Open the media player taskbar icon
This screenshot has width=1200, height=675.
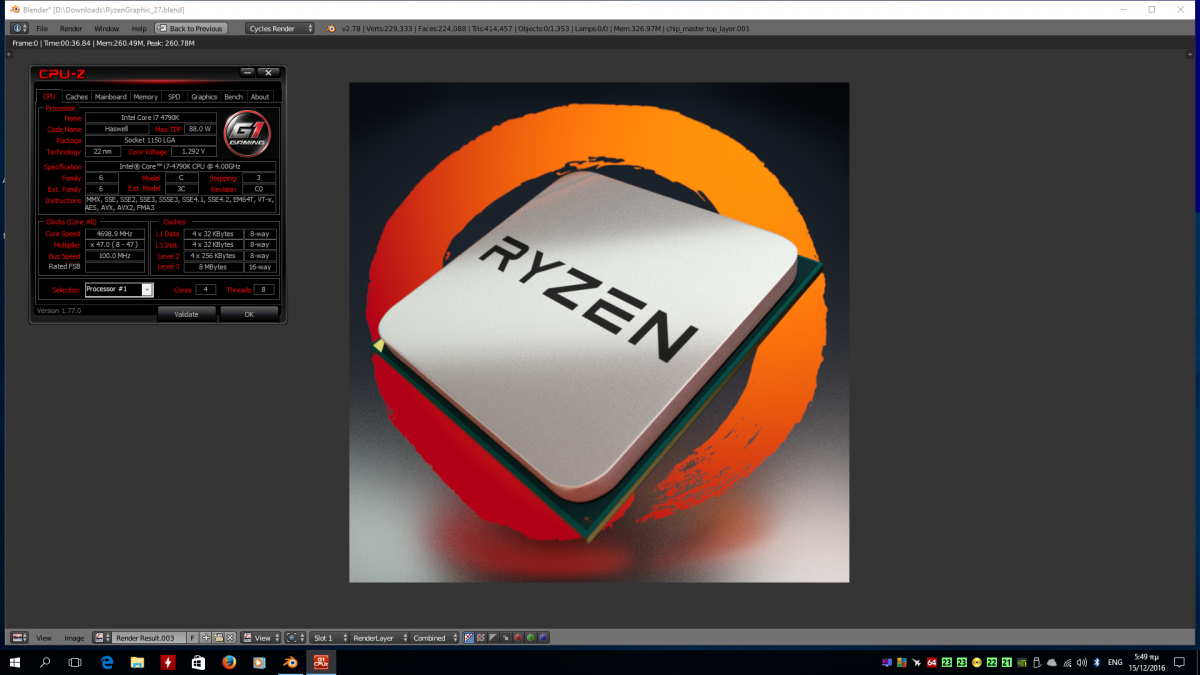click(259, 662)
